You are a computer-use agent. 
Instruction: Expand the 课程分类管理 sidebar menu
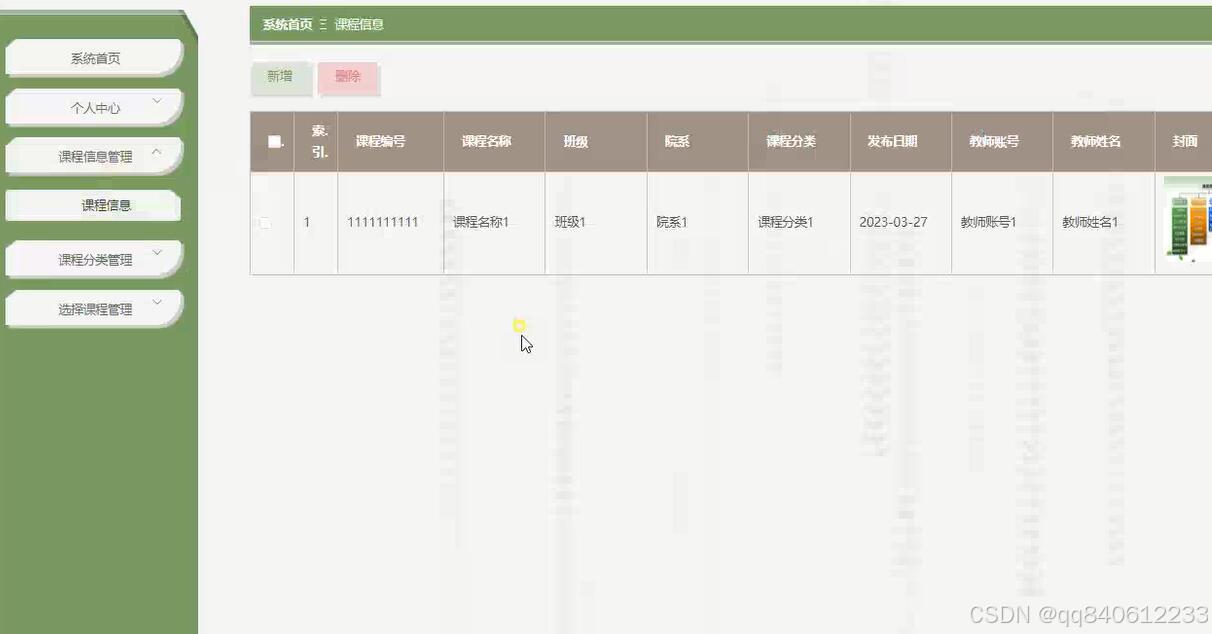(94, 257)
